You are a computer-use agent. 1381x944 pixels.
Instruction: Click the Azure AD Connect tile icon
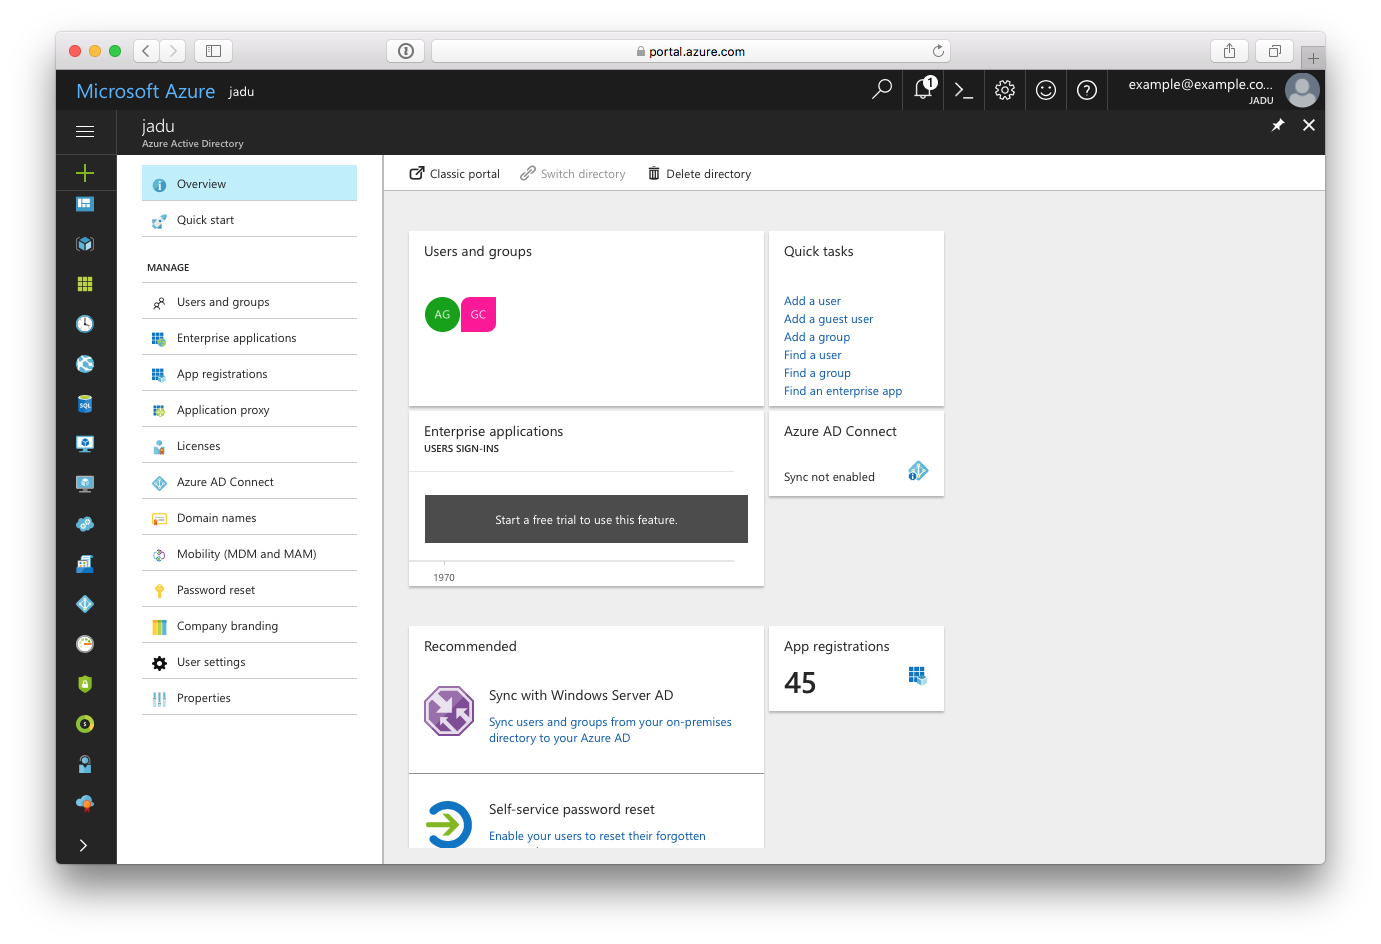(x=918, y=471)
